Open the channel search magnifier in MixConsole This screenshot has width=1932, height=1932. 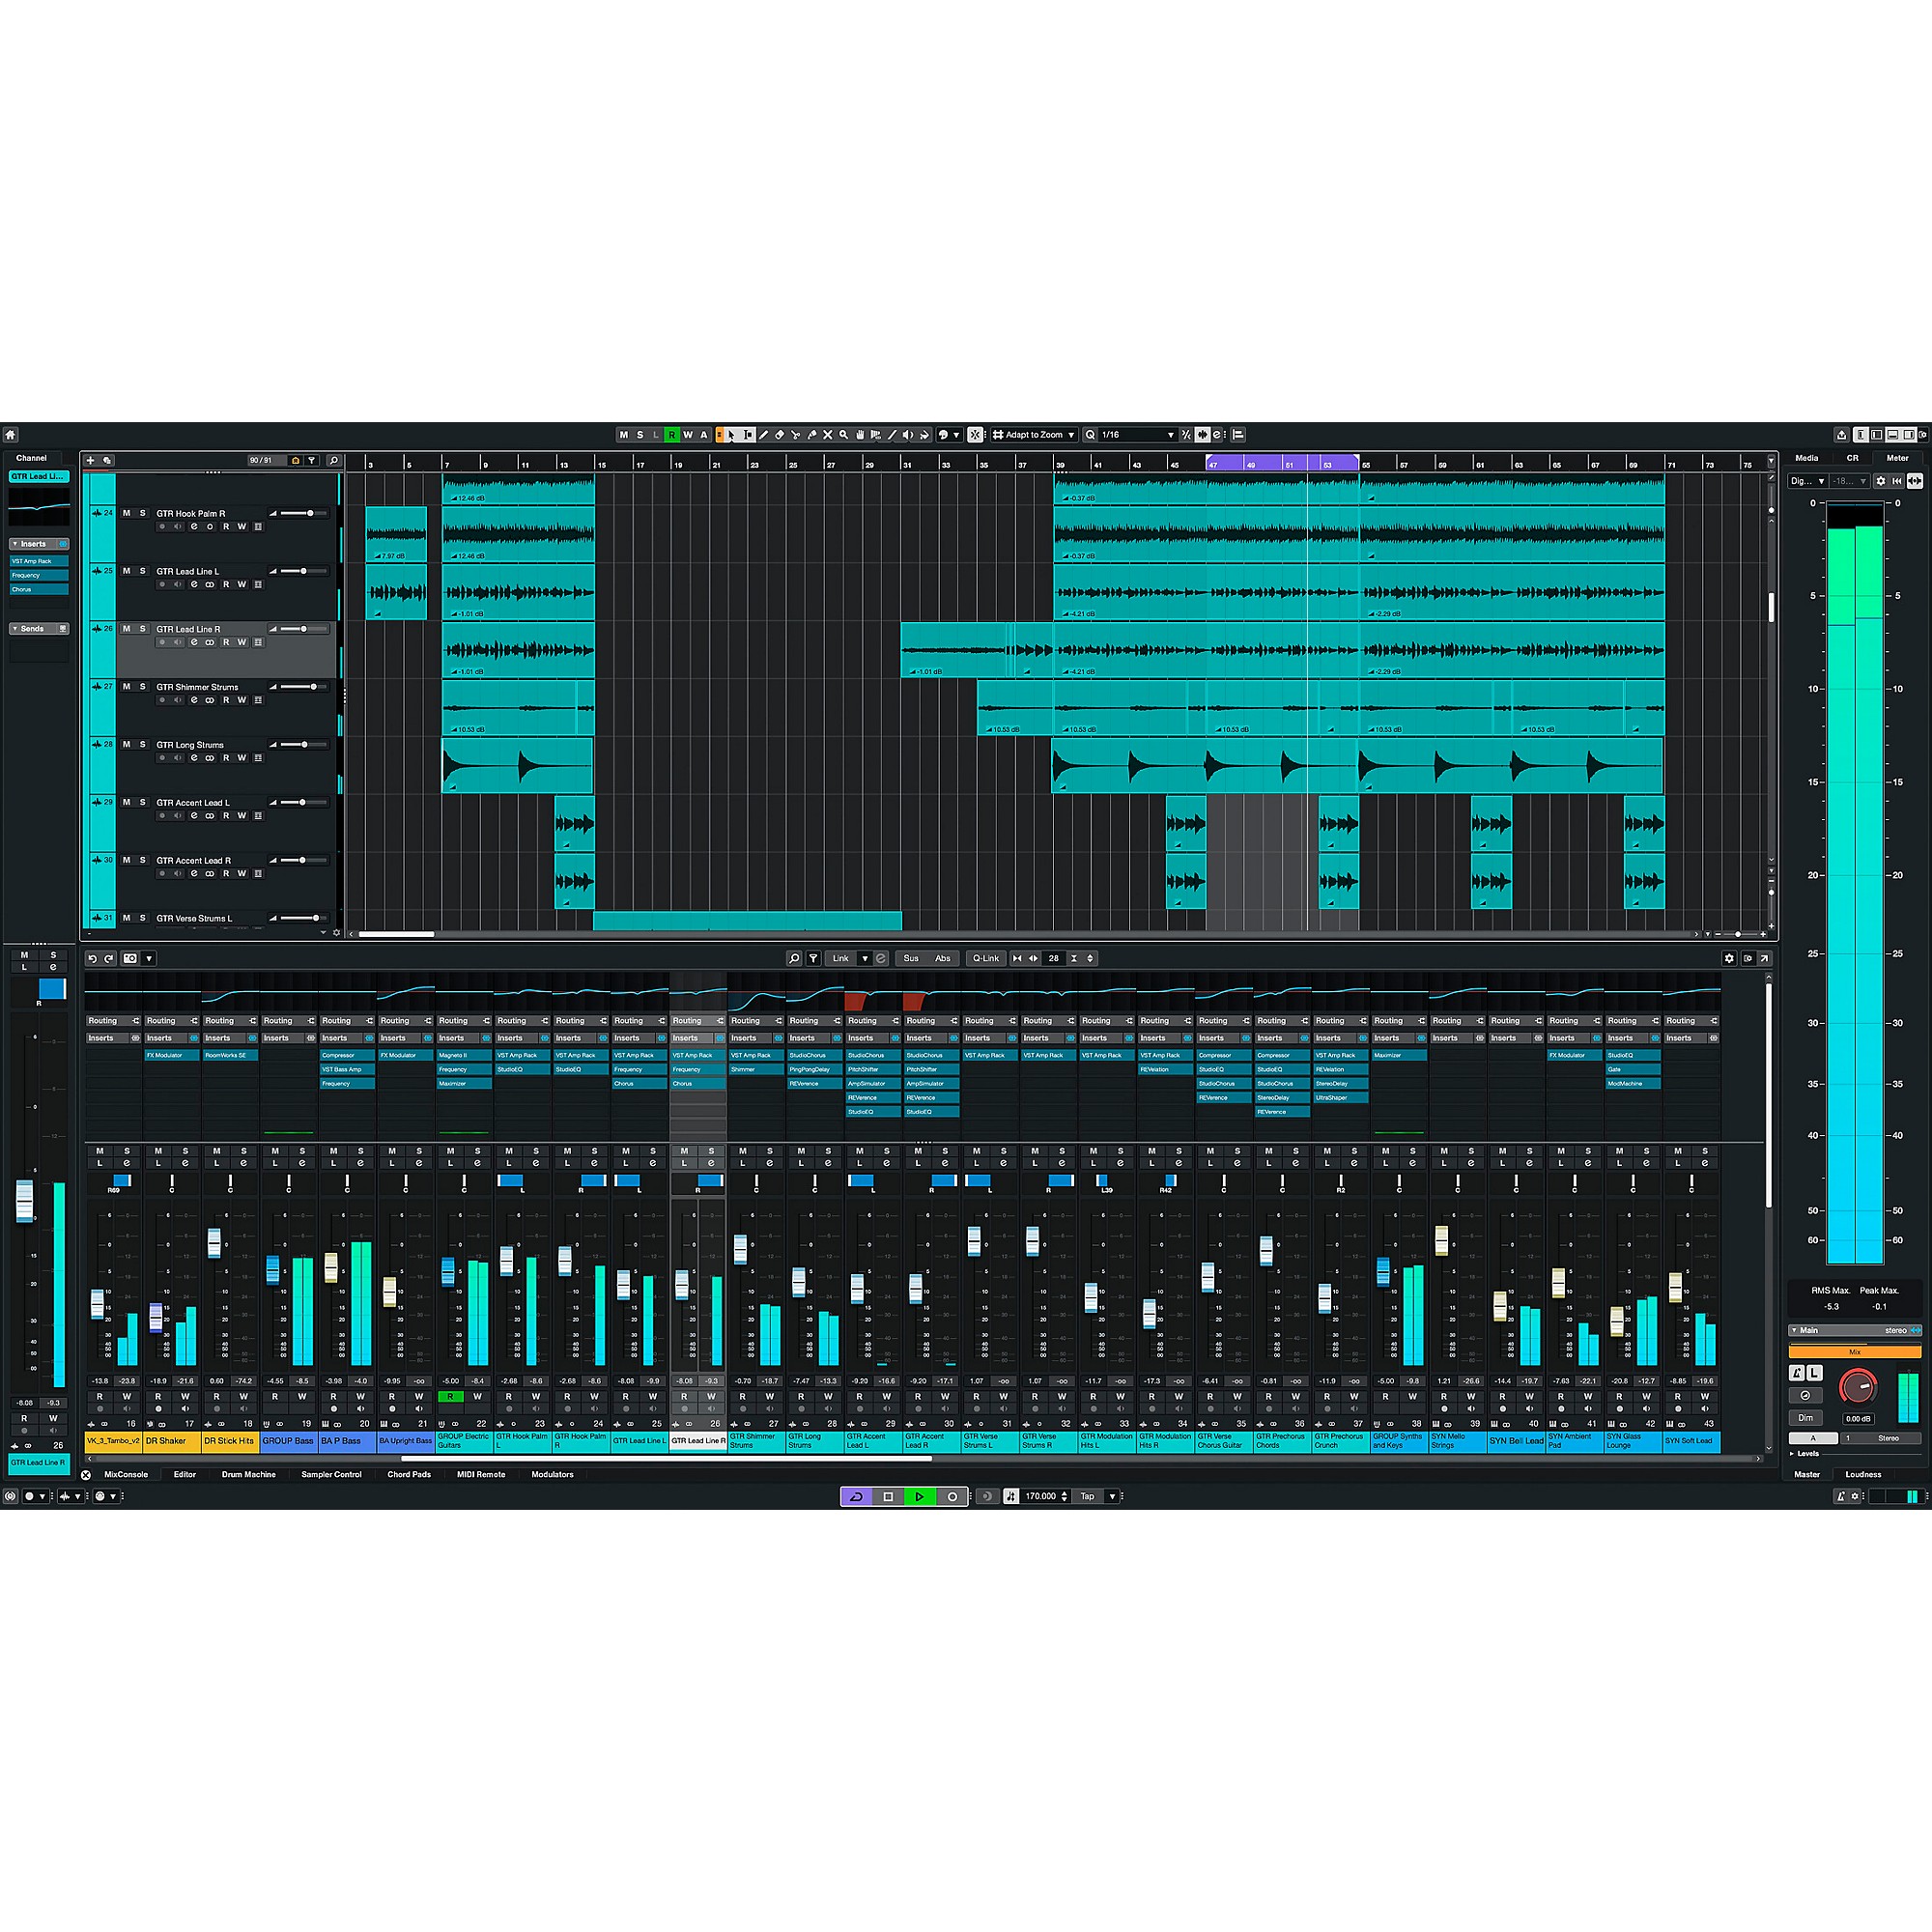click(x=794, y=958)
